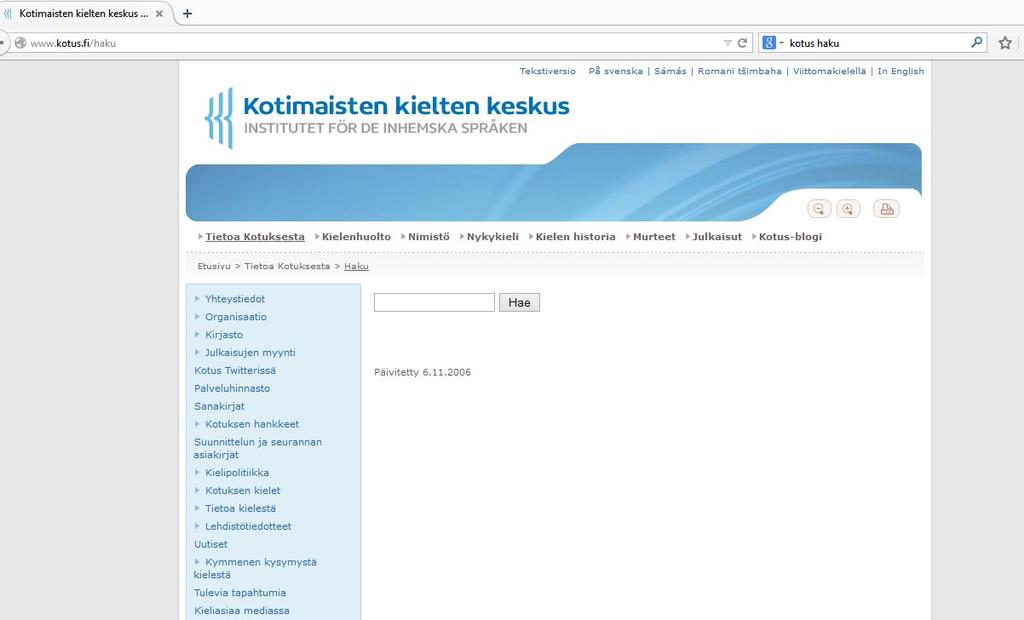Click the Hae search button
Image resolution: width=1024 pixels, height=620 pixels.
coord(519,302)
